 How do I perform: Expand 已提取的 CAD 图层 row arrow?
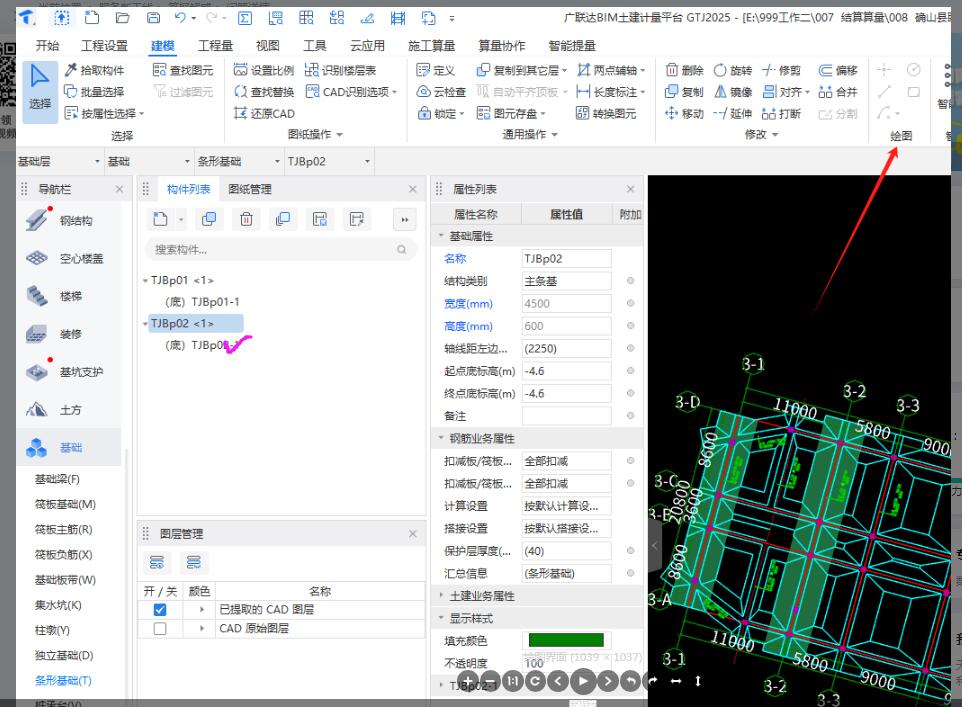coord(201,609)
